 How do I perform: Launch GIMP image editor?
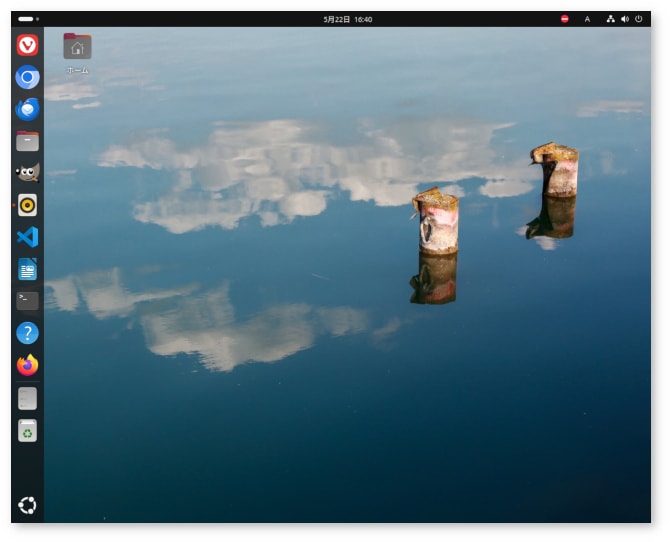coord(27,173)
